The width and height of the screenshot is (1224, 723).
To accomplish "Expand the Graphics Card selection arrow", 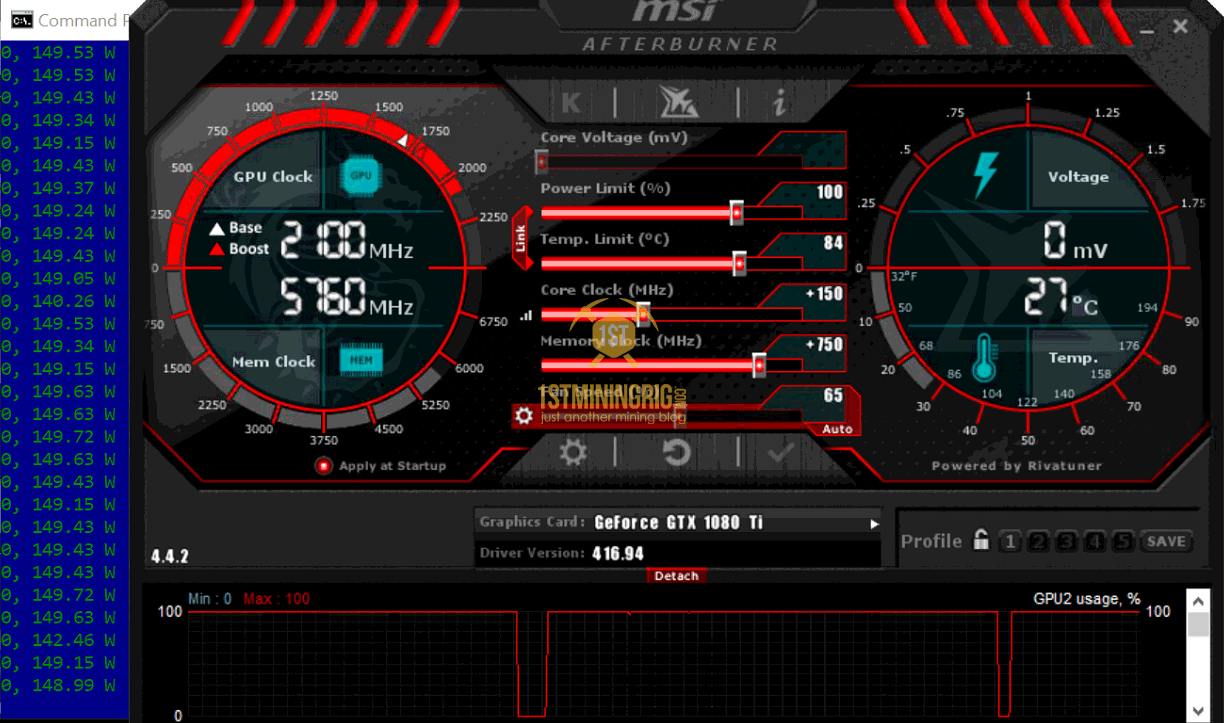I will coord(874,523).
